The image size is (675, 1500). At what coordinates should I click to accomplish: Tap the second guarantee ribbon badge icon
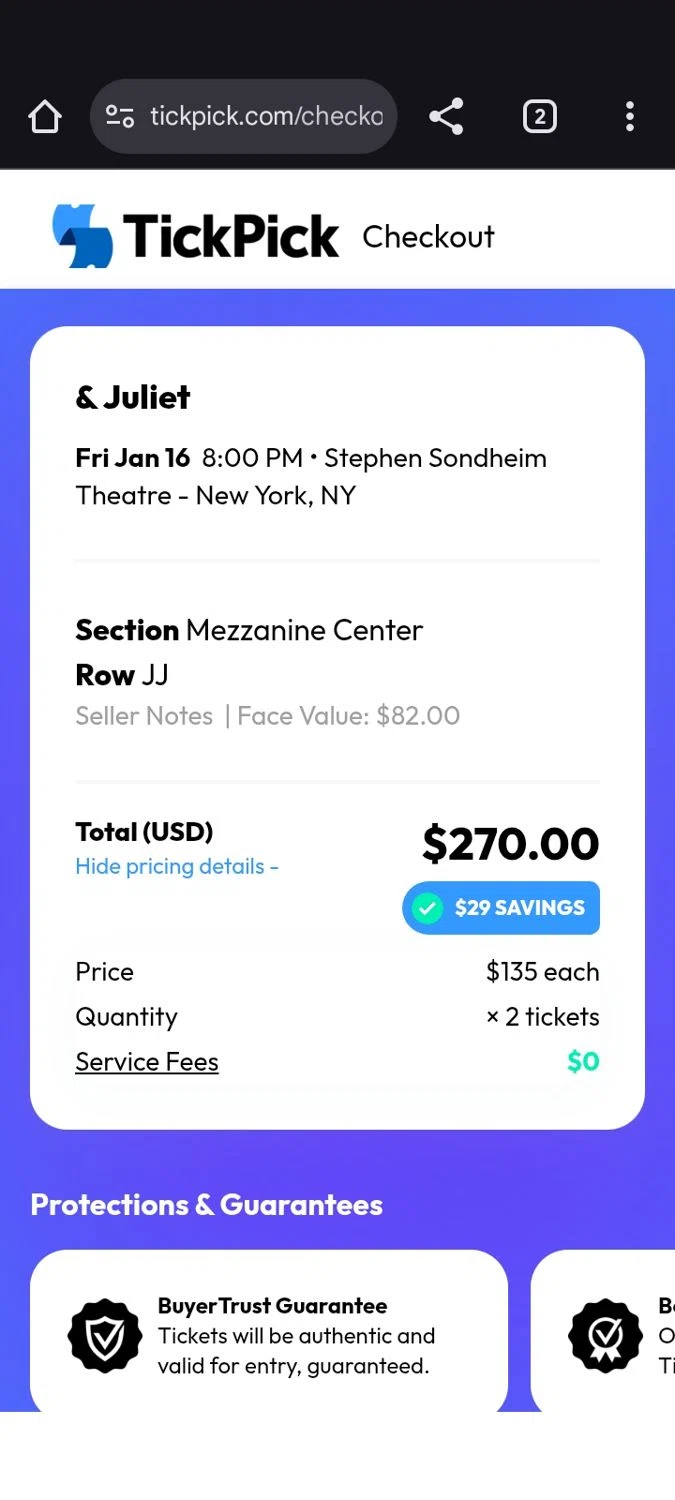tap(605, 1336)
